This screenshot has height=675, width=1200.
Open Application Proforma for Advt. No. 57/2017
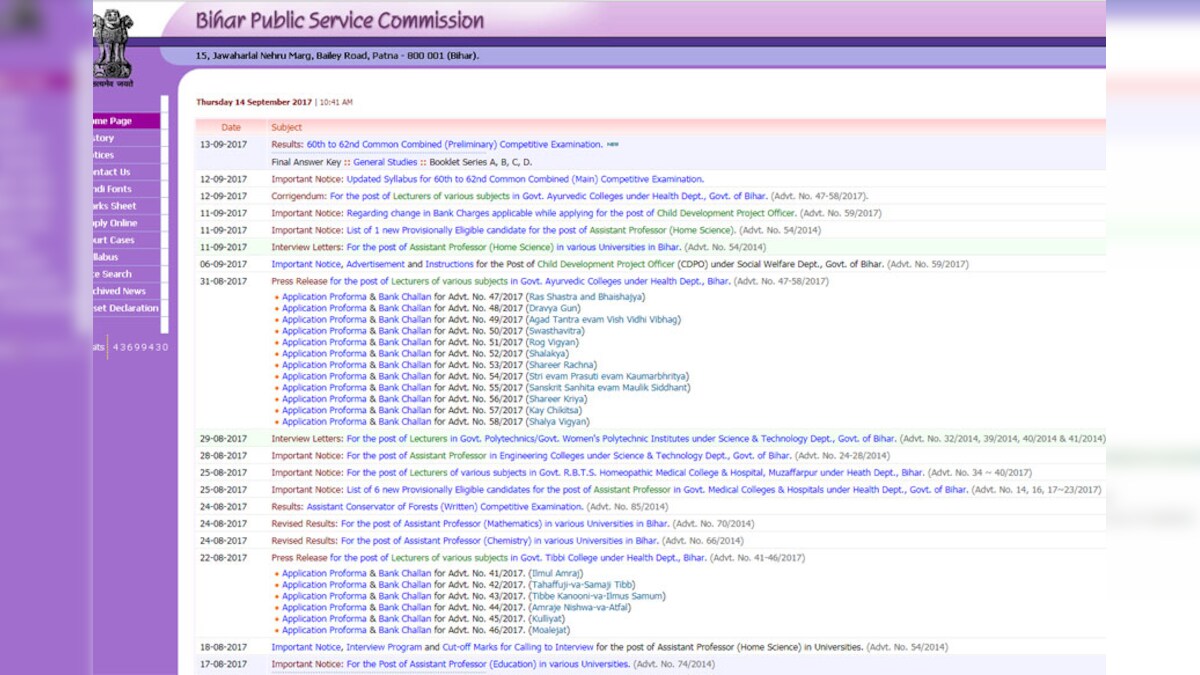324,411
